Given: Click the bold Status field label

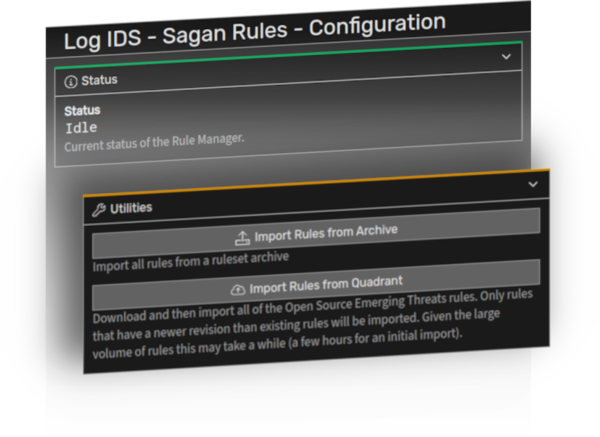Looking at the screenshot, I should click(82, 110).
